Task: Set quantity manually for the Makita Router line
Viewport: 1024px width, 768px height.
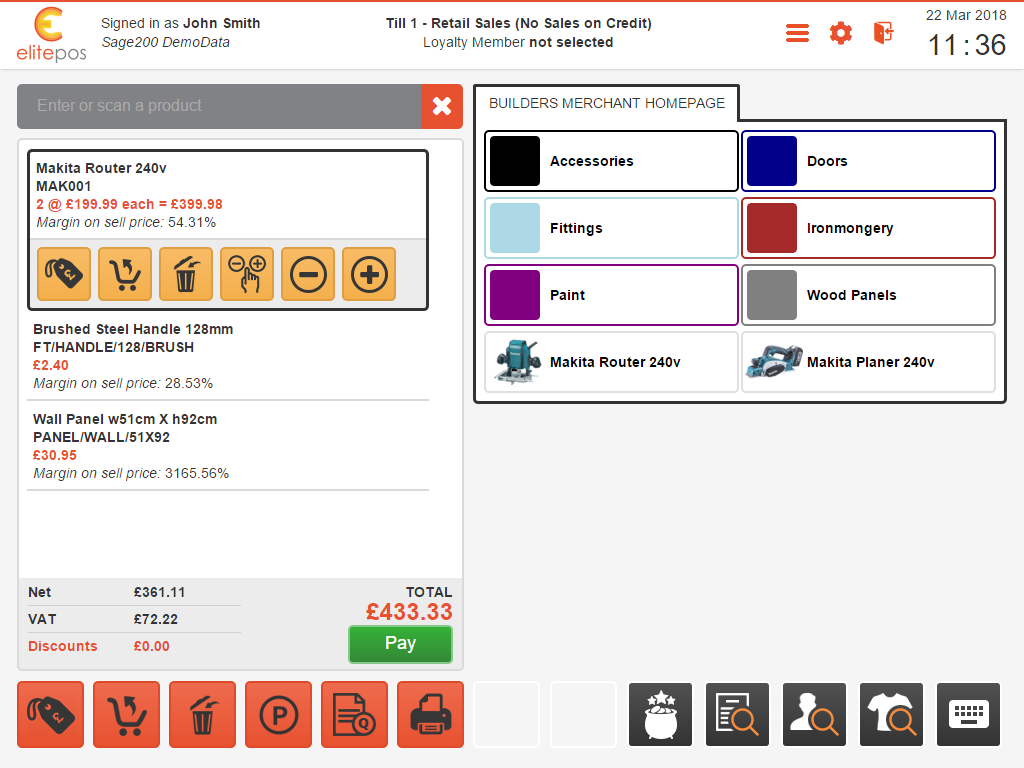Action: [x=247, y=274]
